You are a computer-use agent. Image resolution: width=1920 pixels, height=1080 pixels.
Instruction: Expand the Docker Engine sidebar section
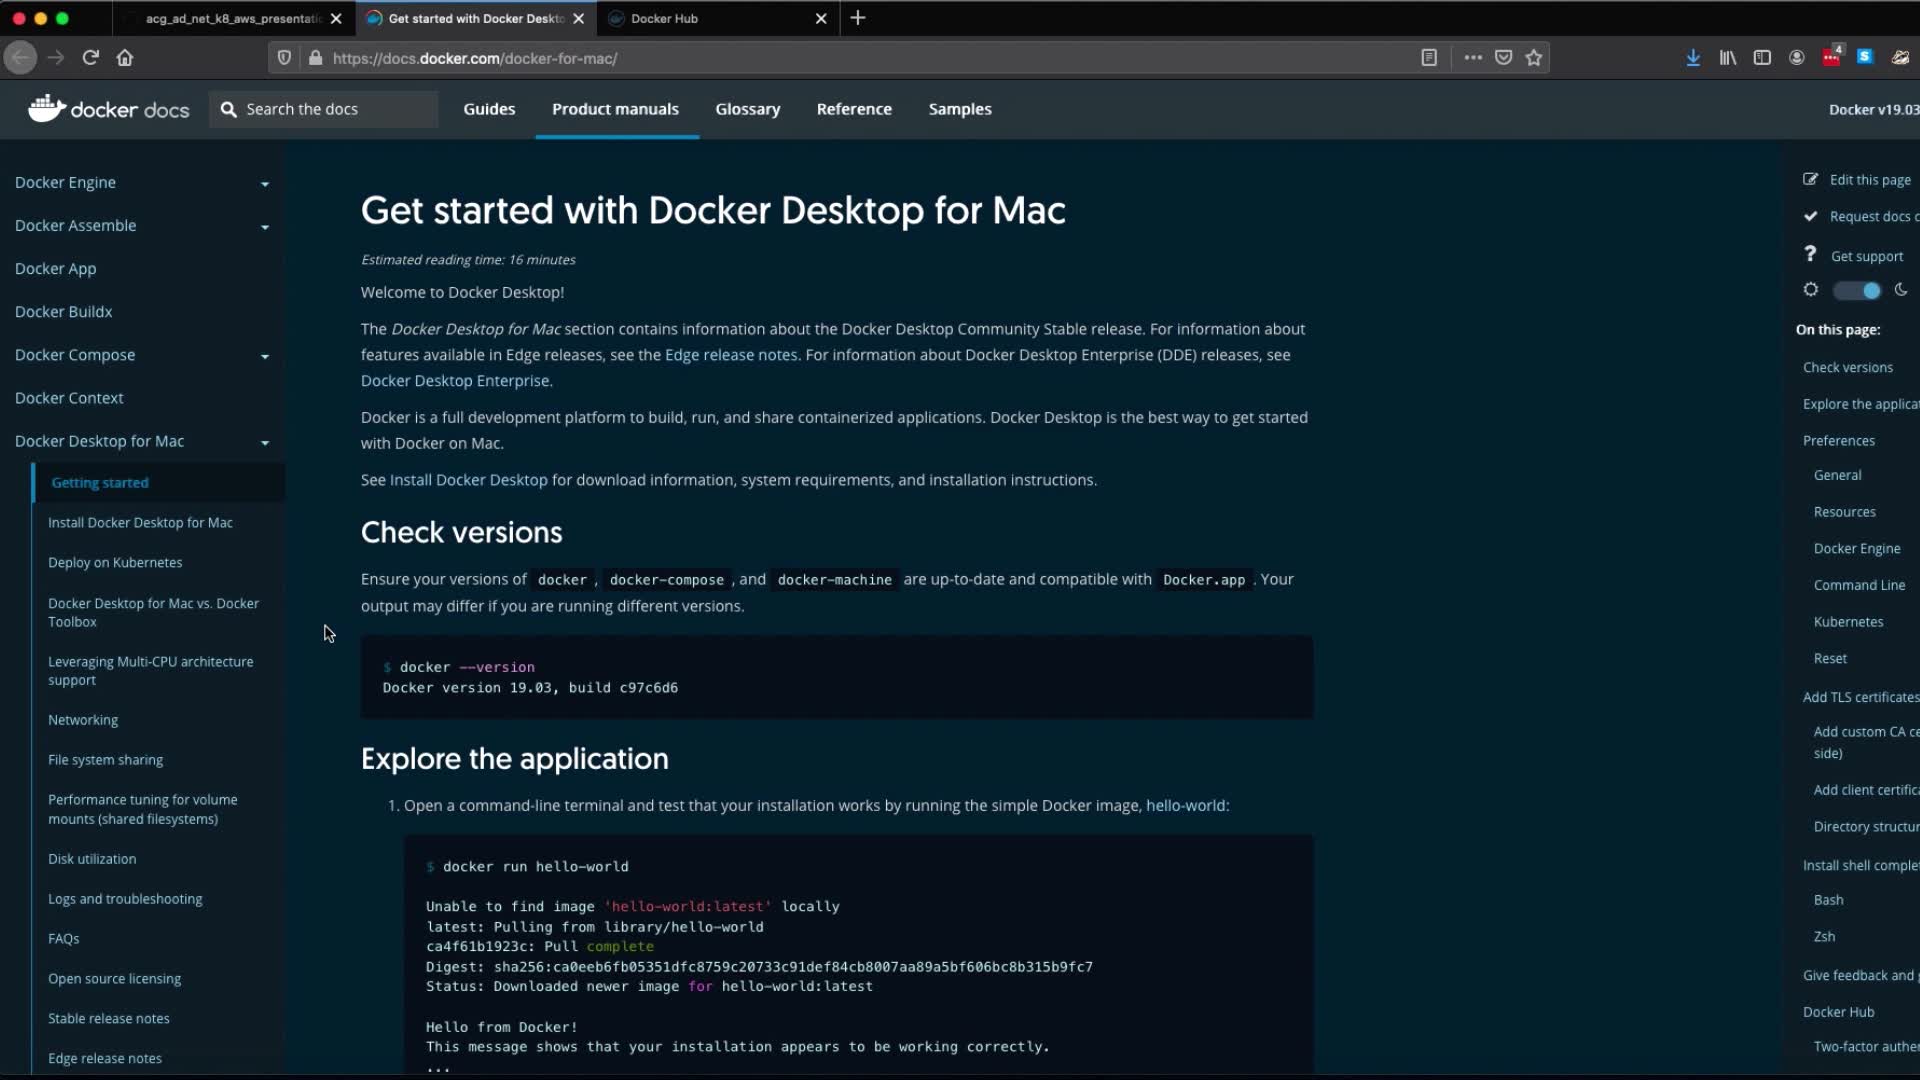coord(264,183)
